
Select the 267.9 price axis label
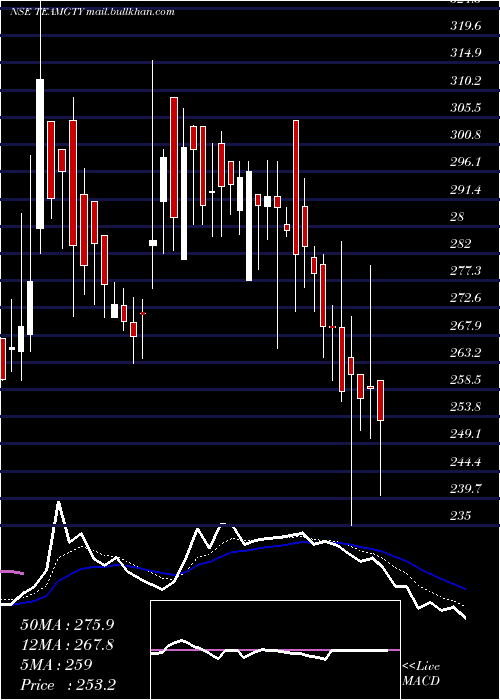pos(466,326)
